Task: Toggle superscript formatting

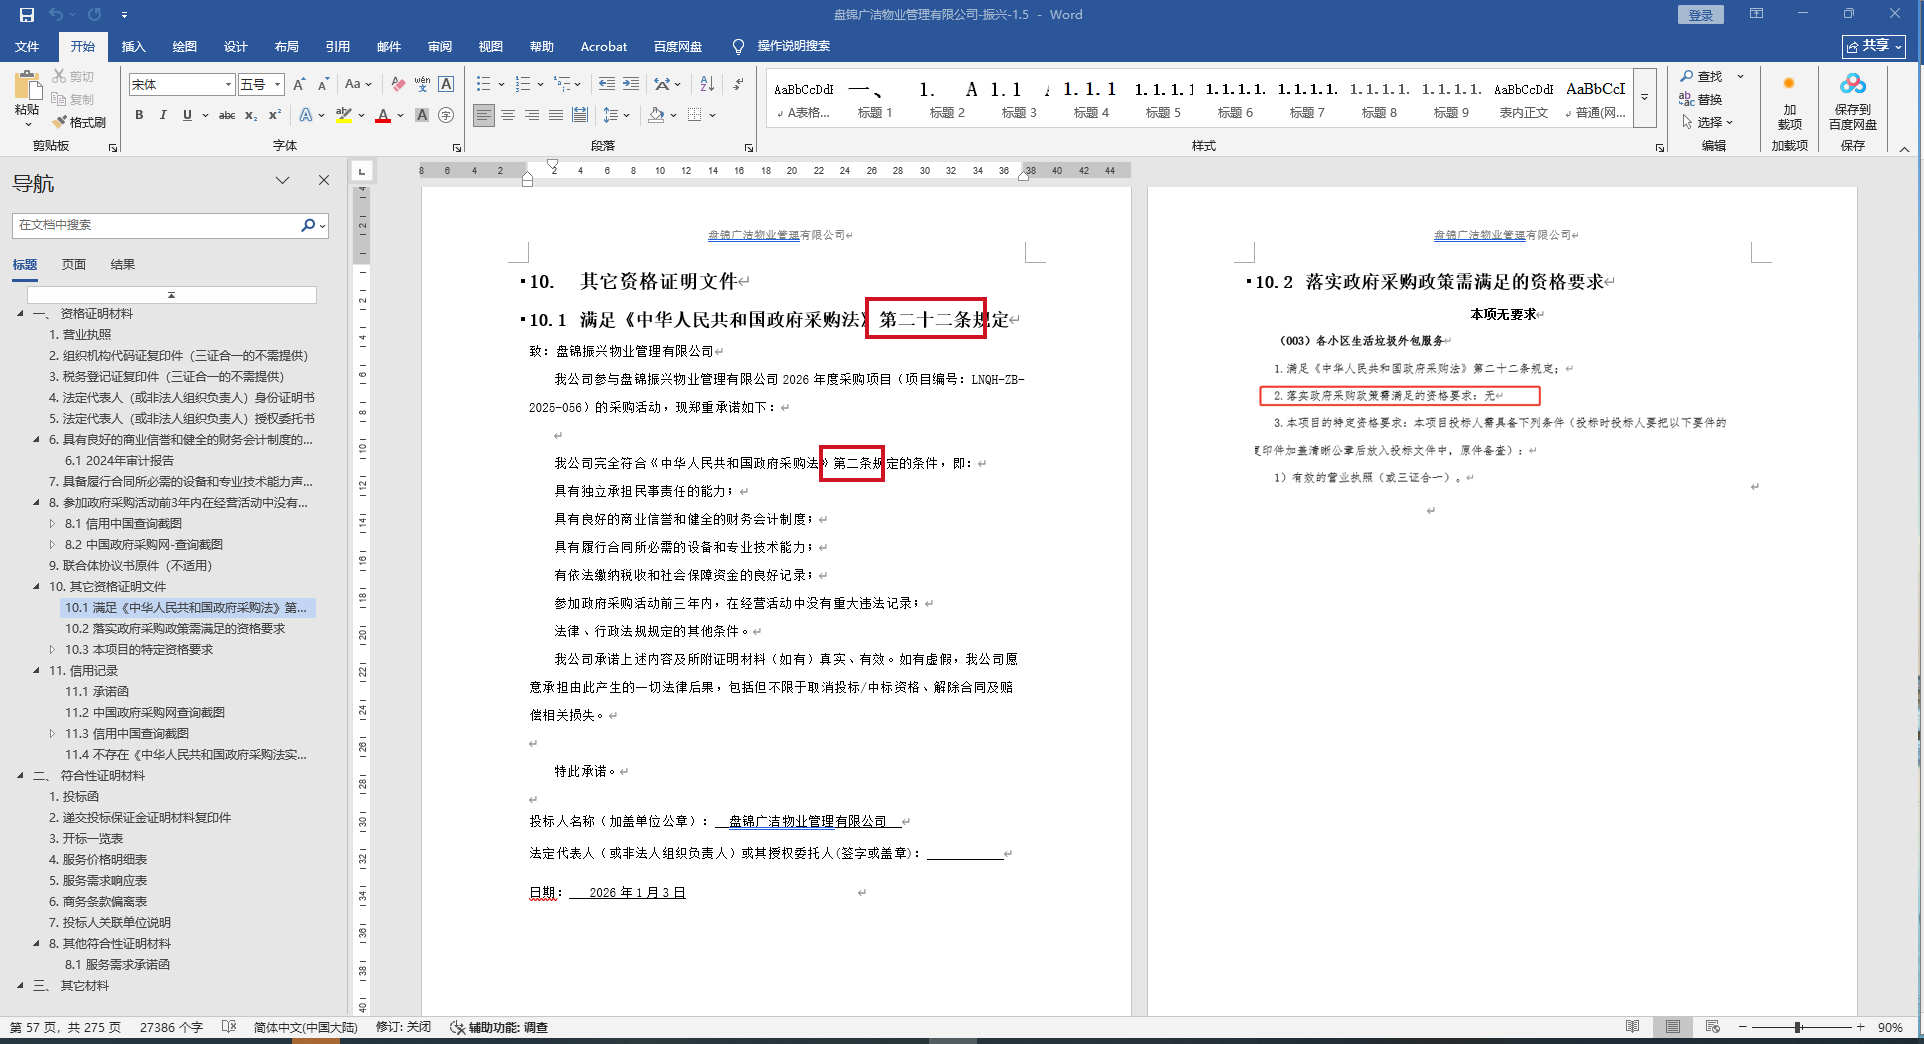Action: pos(275,115)
